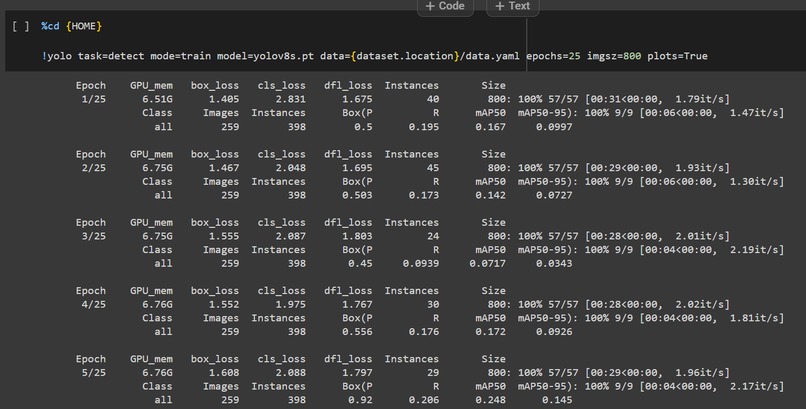Click box_loss value 1.405
Viewport: 806px width, 409px height.
click(x=224, y=99)
